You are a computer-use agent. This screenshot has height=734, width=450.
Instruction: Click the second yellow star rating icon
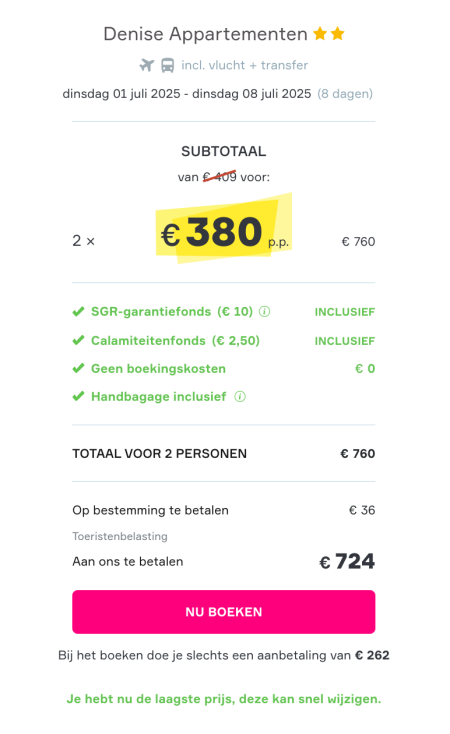[x=338, y=34]
